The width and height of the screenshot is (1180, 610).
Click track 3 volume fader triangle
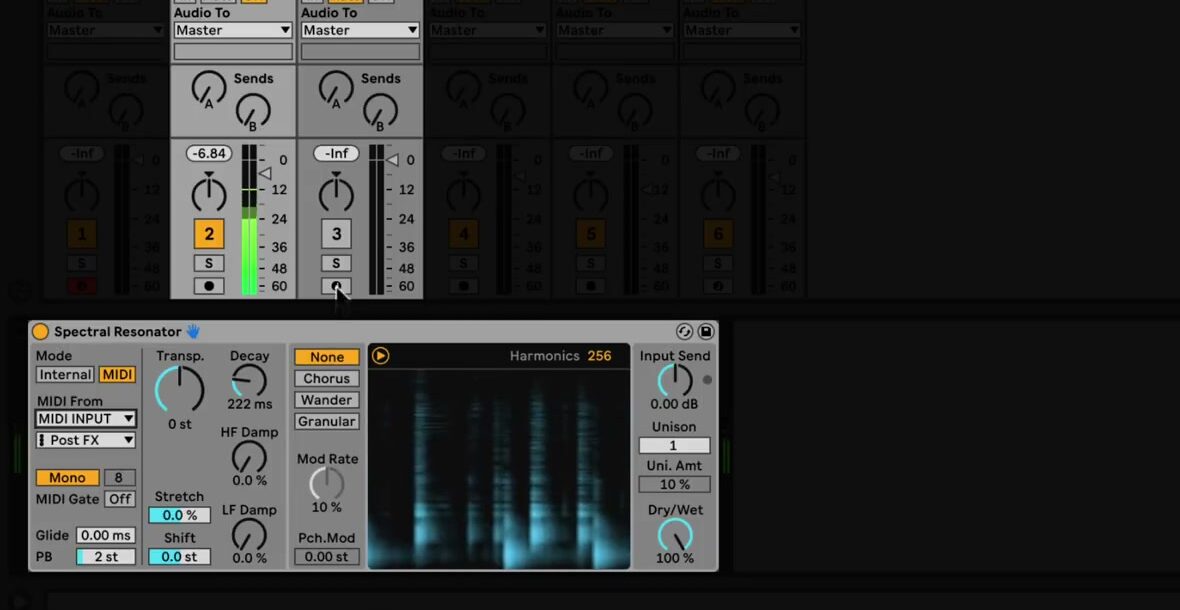pyautogui.click(x=392, y=159)
